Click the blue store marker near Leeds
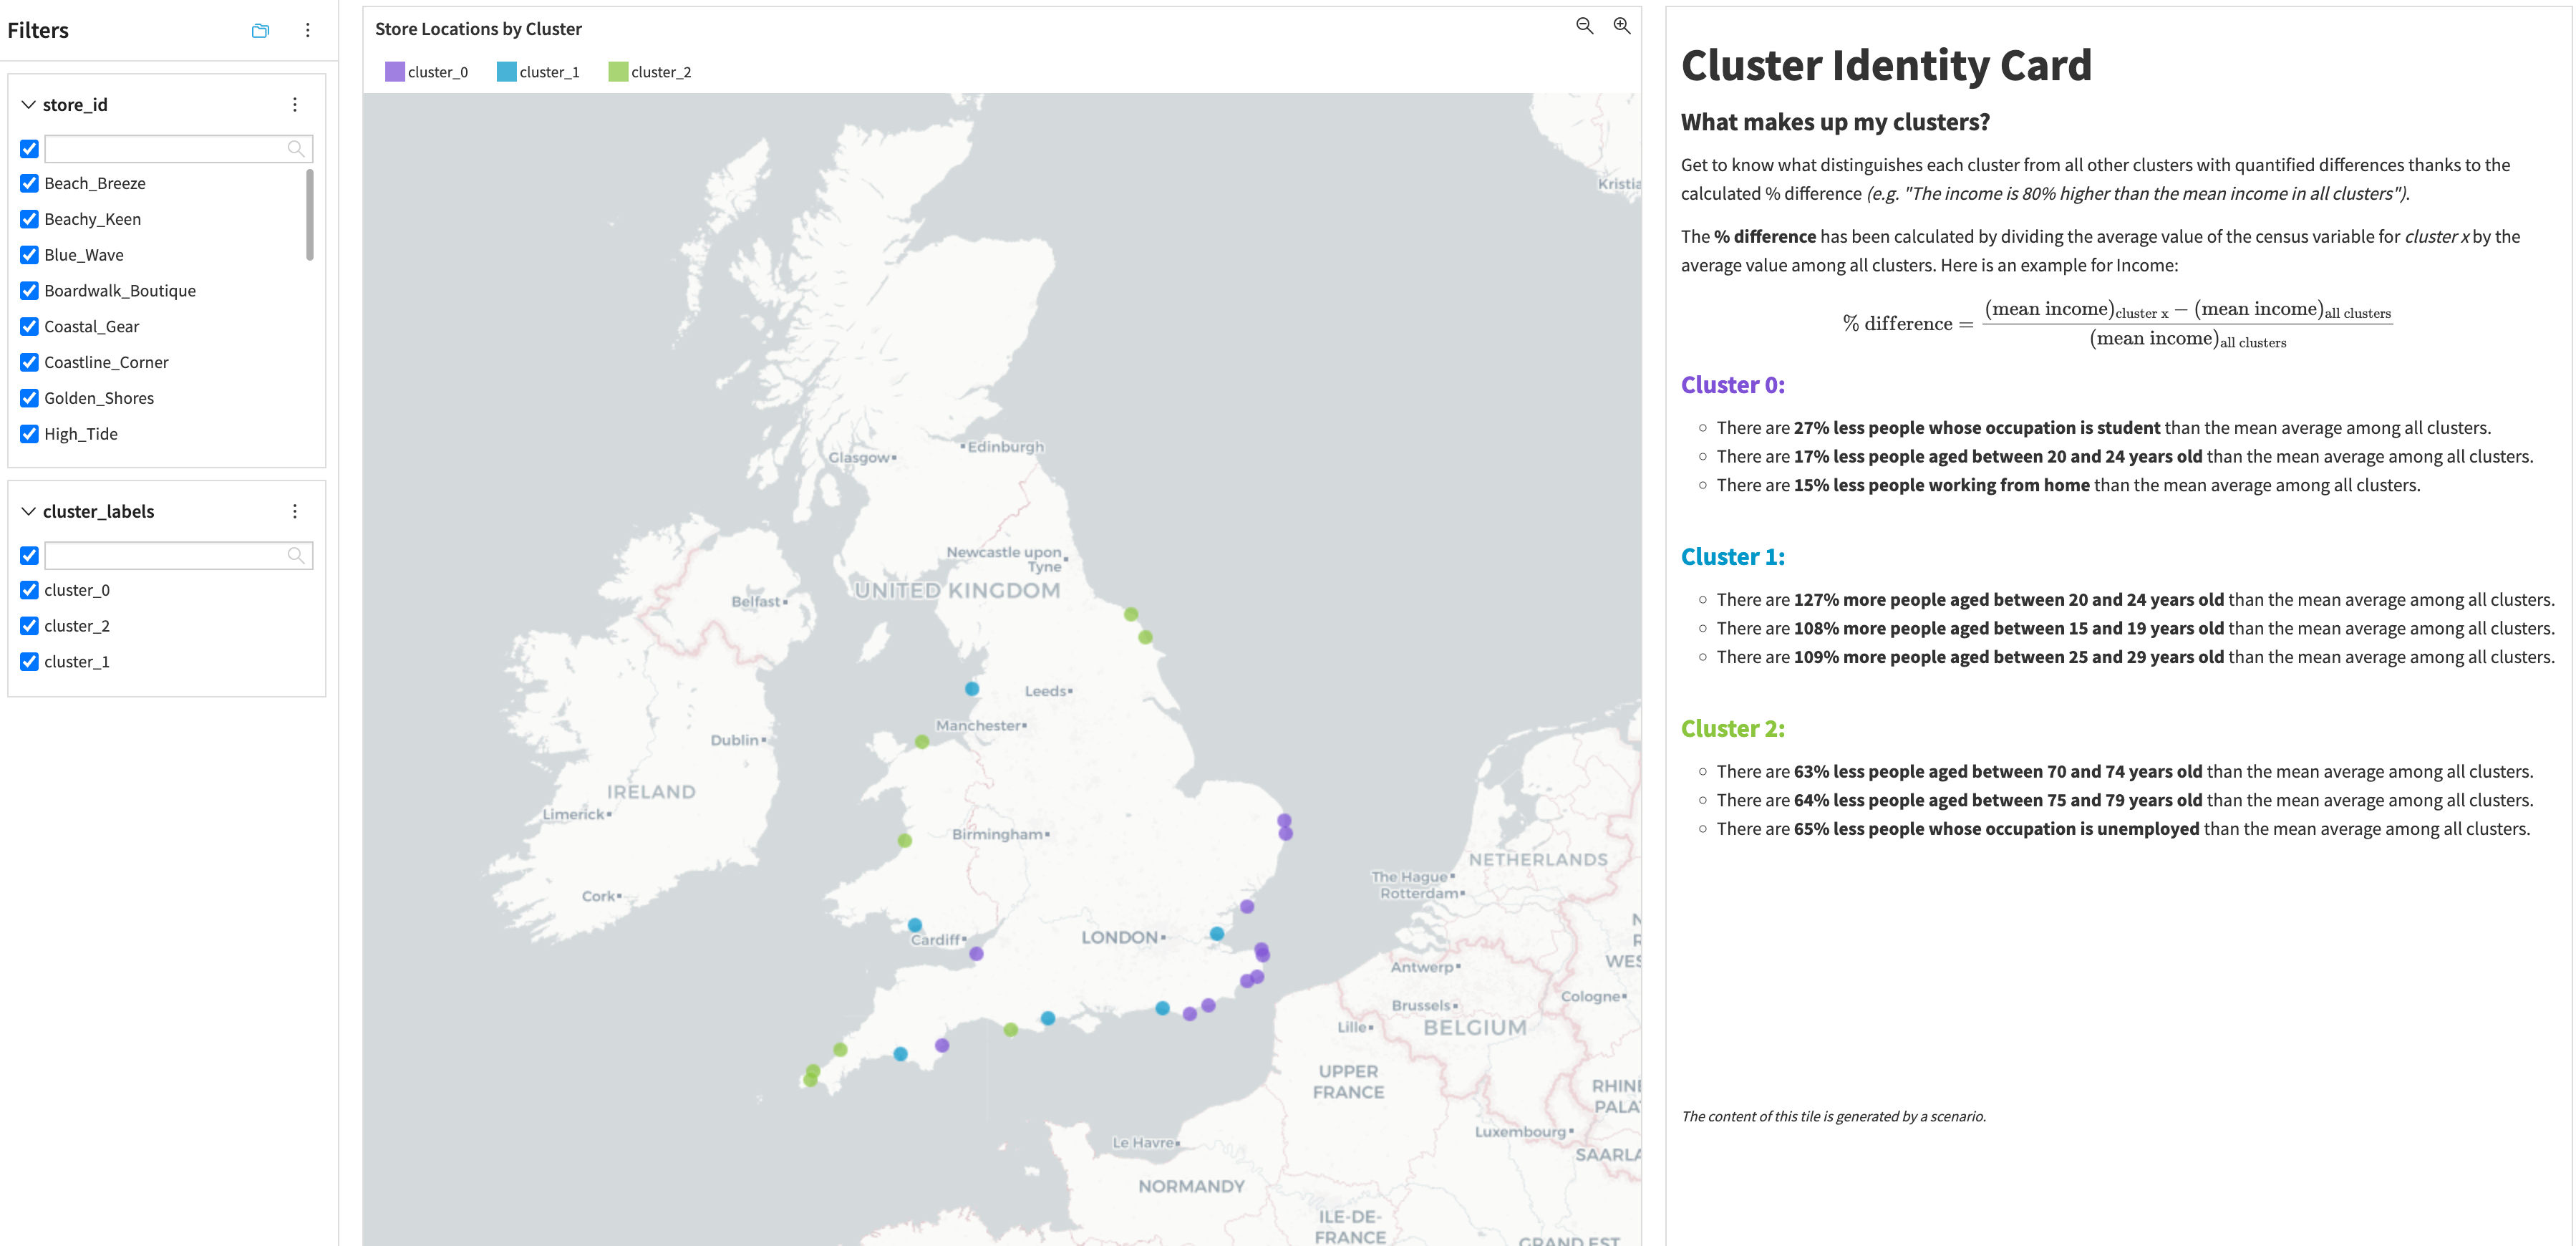 click(x=972, y=689)
